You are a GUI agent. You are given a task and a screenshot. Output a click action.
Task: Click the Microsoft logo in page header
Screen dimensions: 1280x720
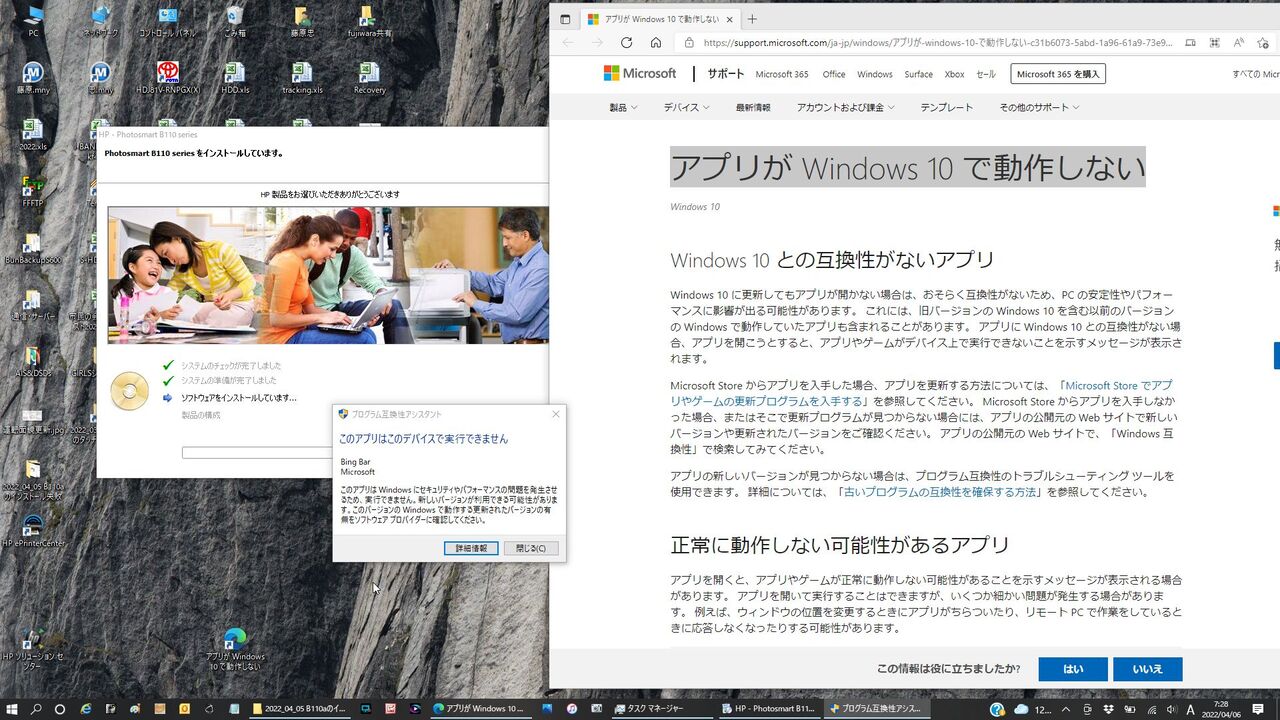click(x=640, y=73)
